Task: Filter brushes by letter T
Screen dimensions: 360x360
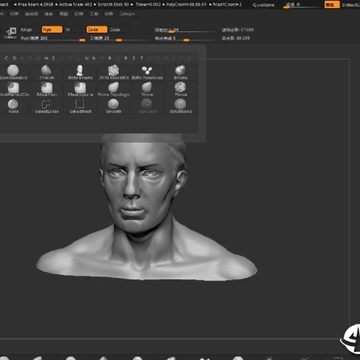Action: click(x=142, y=58)
